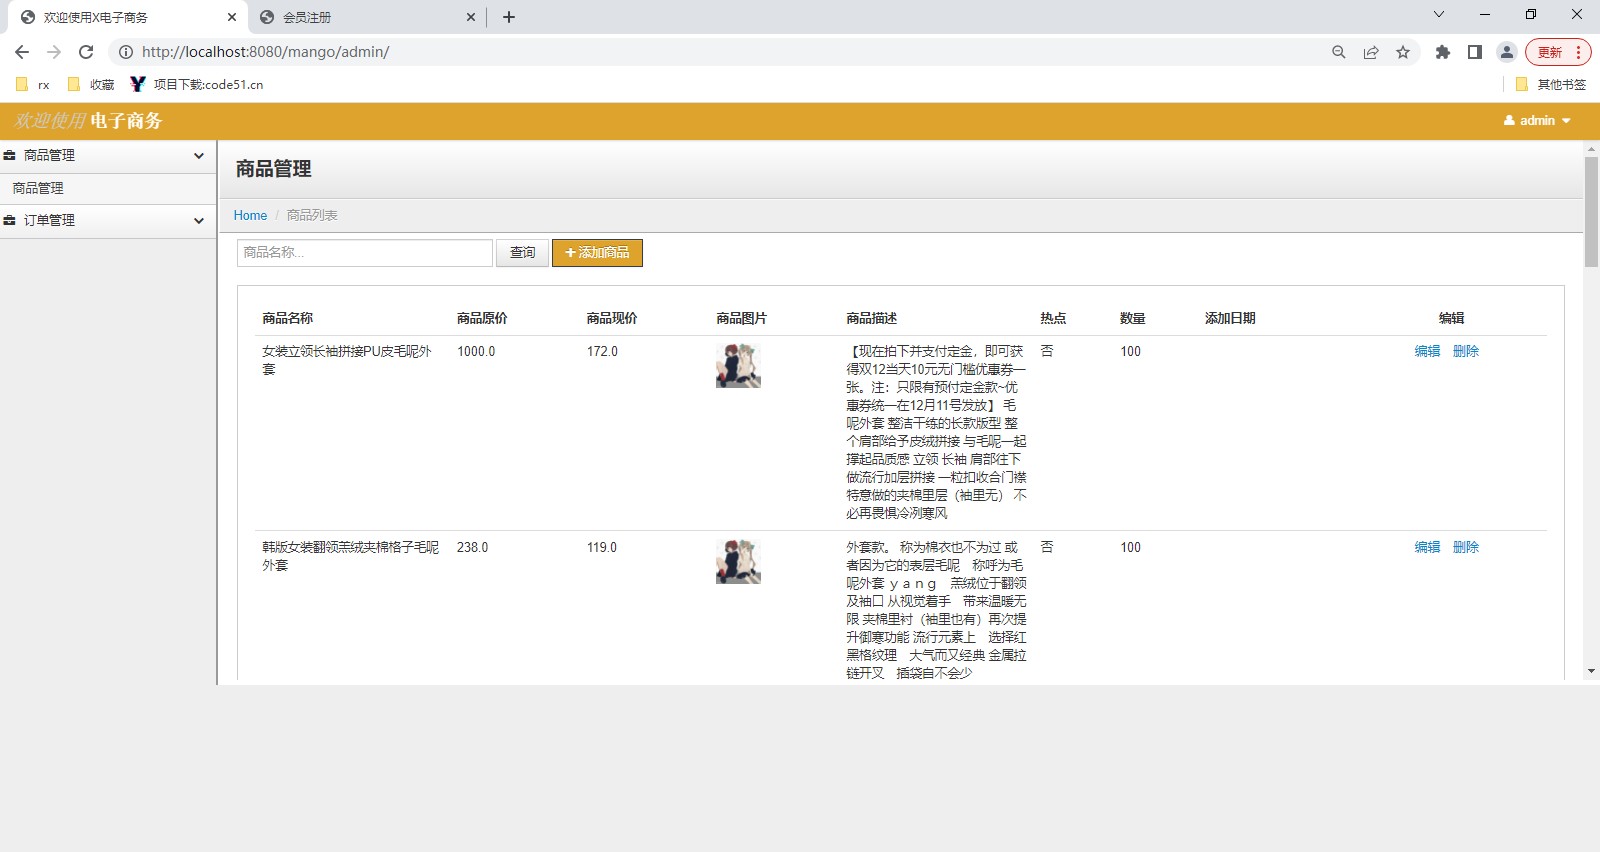Open the 项目下载:code51.cn bookmark
Image resolution: width=1600 pixels, height=852 pixels.
[197, 85]
